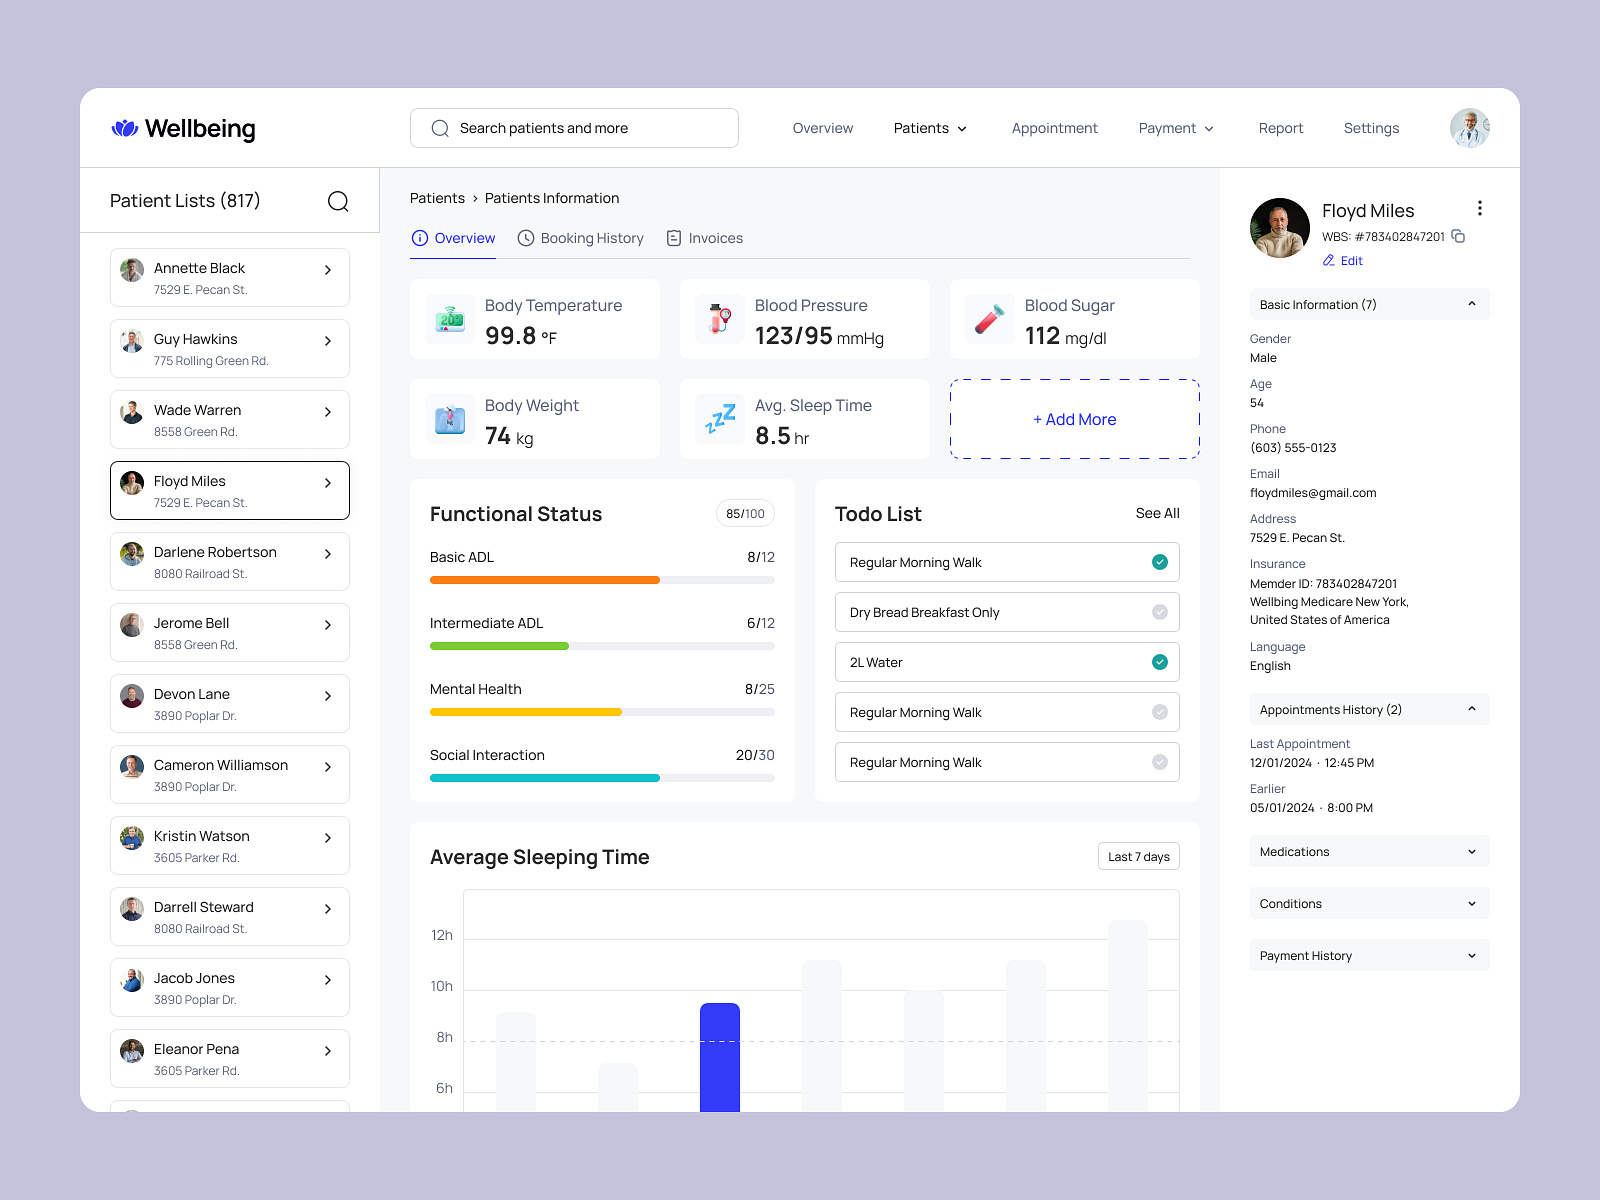
Task: Click the Avg. Sleep Time zzz icon
Action: pyautogui.click(x=718, y=418)
